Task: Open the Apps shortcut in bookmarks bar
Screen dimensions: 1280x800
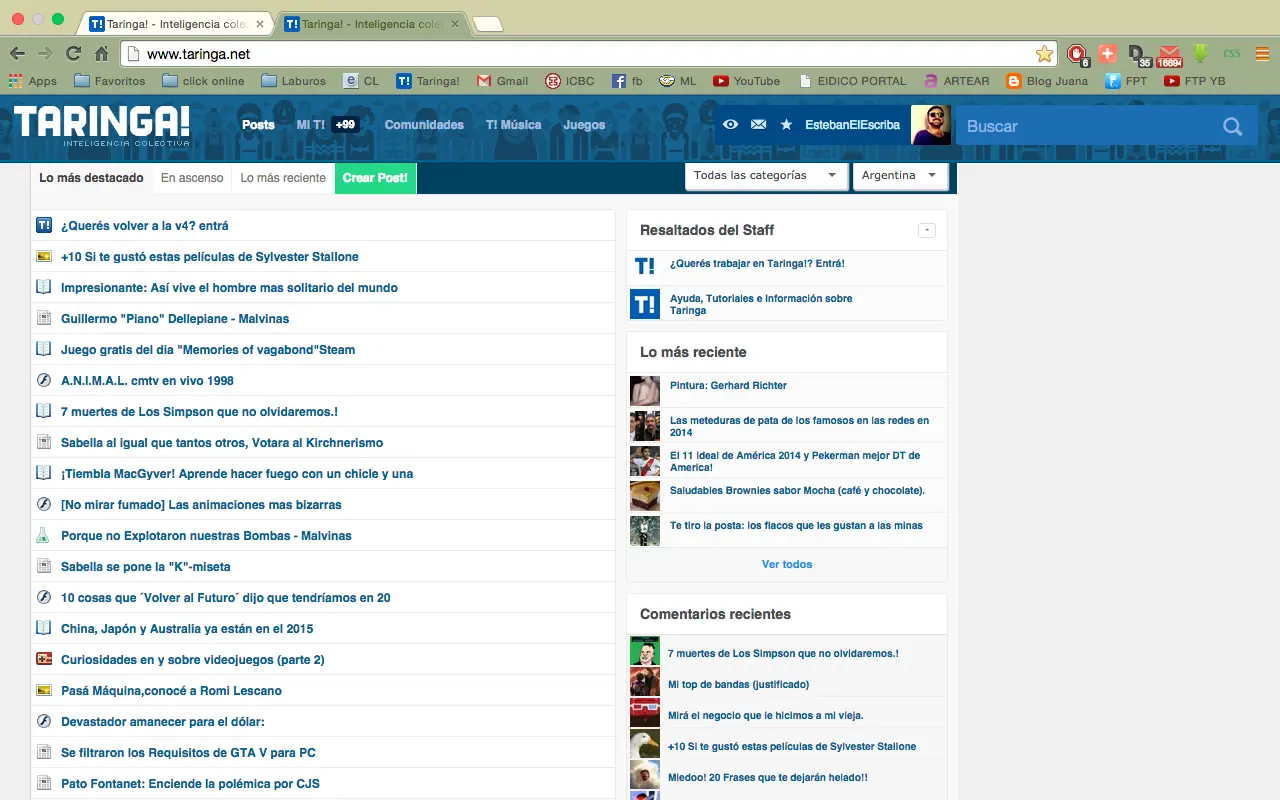Action: [32, 81]
